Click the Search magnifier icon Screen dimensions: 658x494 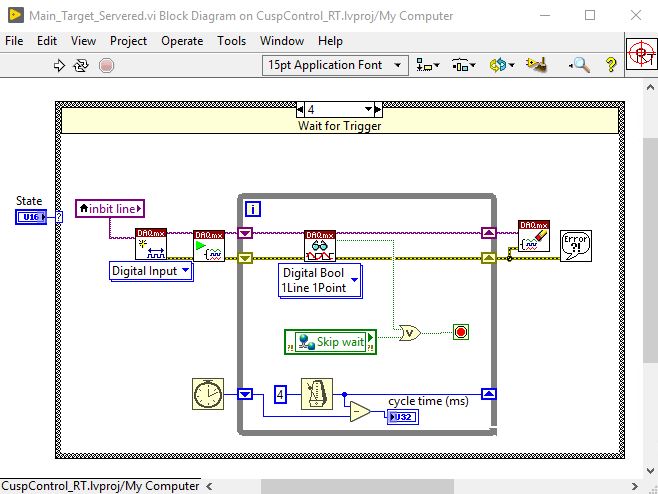580,65
